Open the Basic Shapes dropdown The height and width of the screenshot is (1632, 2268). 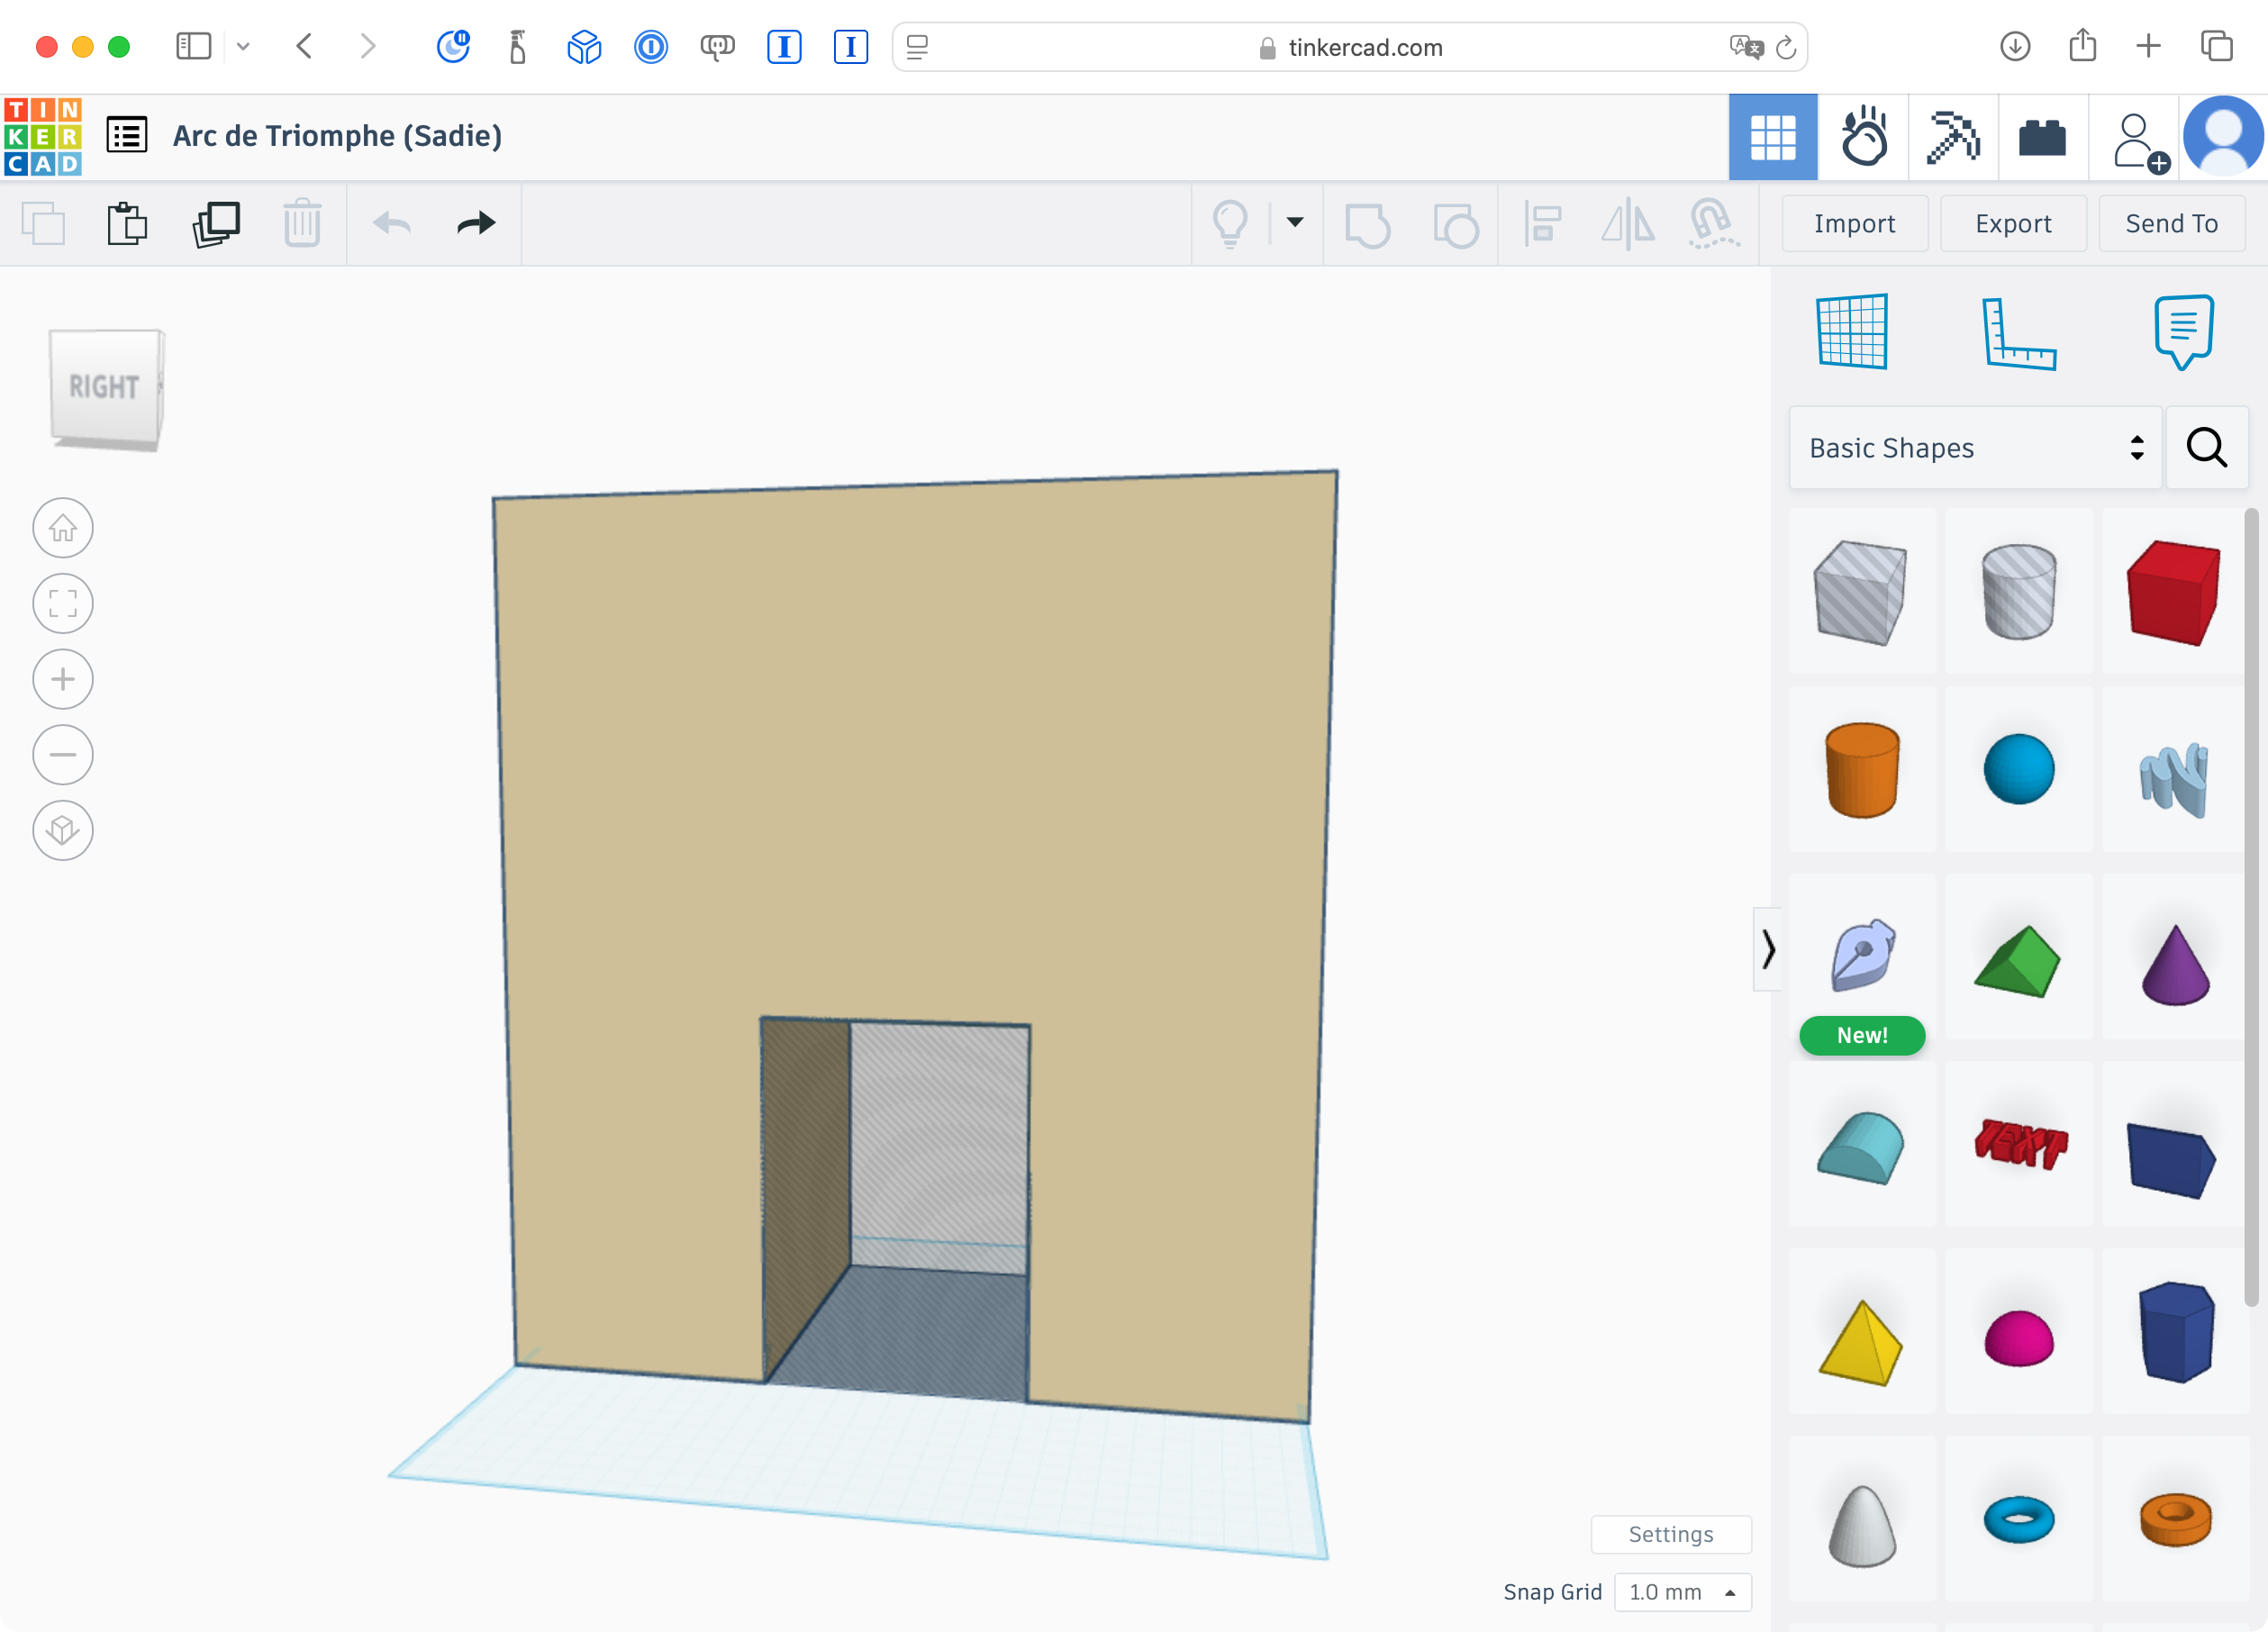coord(1975,448)
